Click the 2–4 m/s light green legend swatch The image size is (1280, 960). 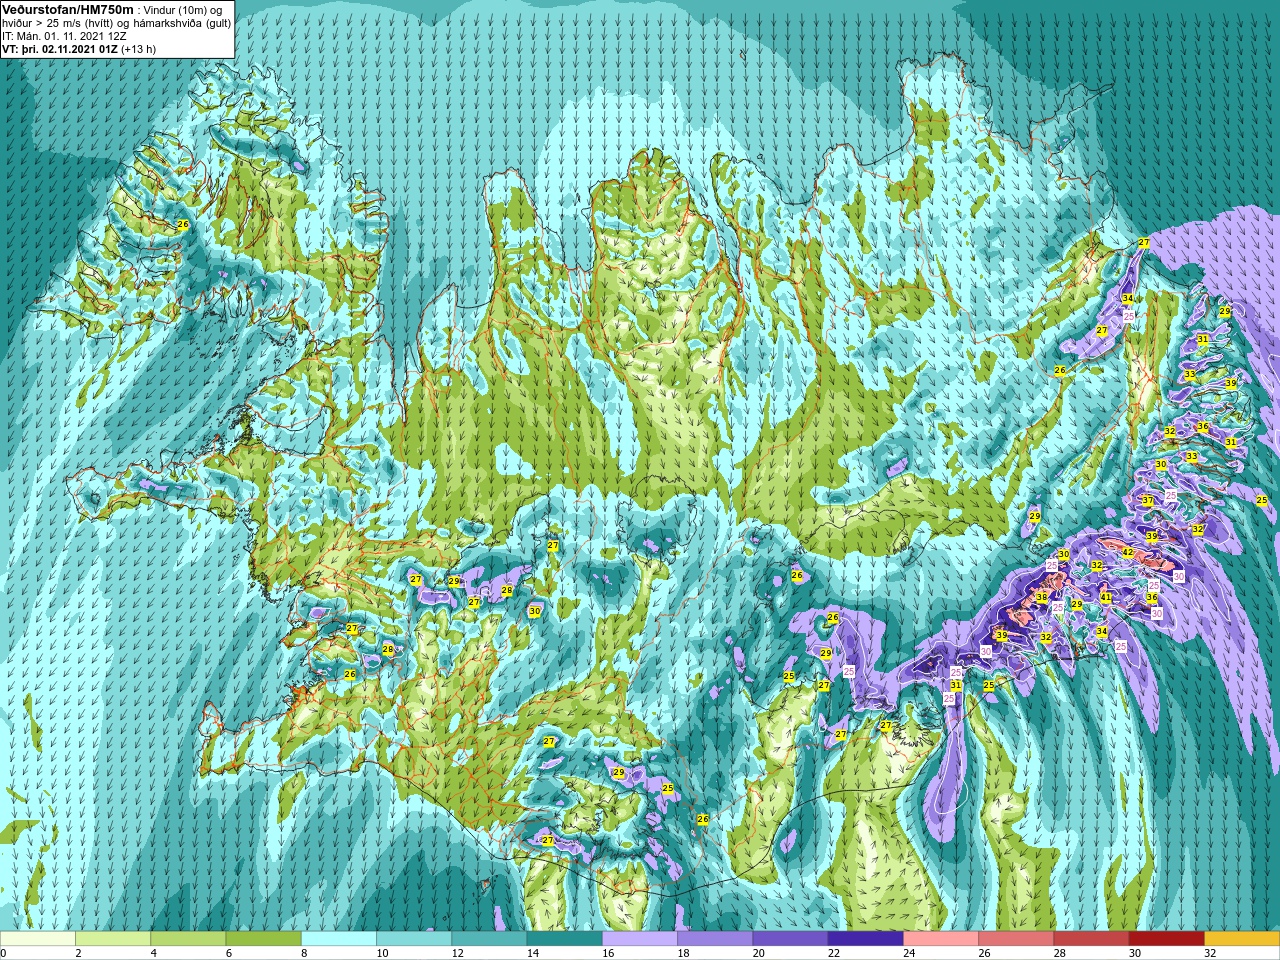pyautogui.click(x=113, y=939)
